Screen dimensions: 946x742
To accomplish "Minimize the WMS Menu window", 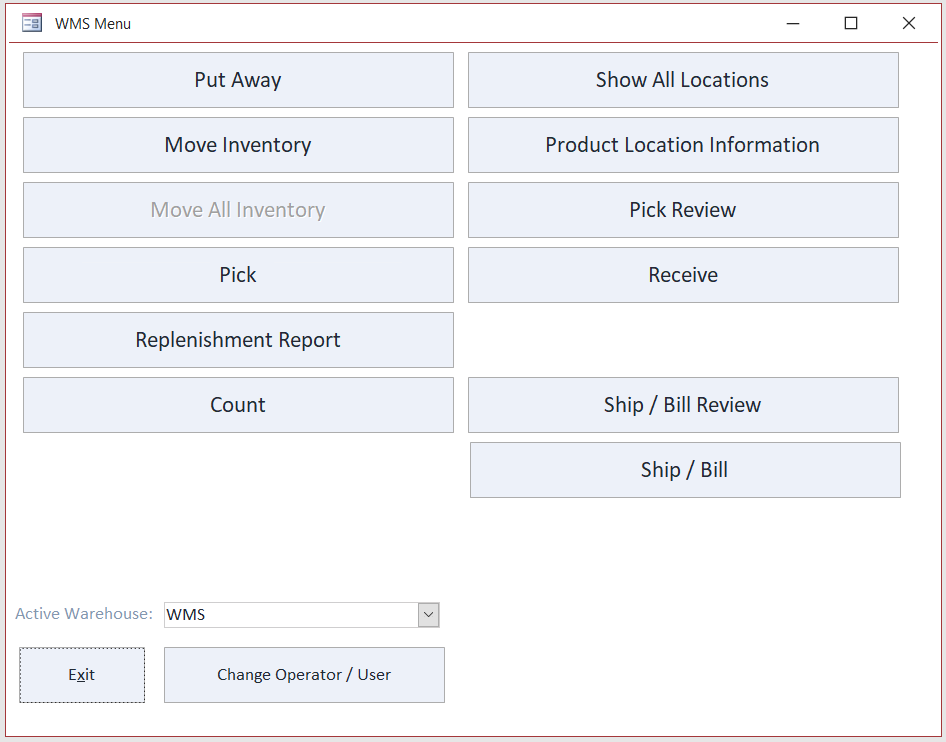I will 793,23.
